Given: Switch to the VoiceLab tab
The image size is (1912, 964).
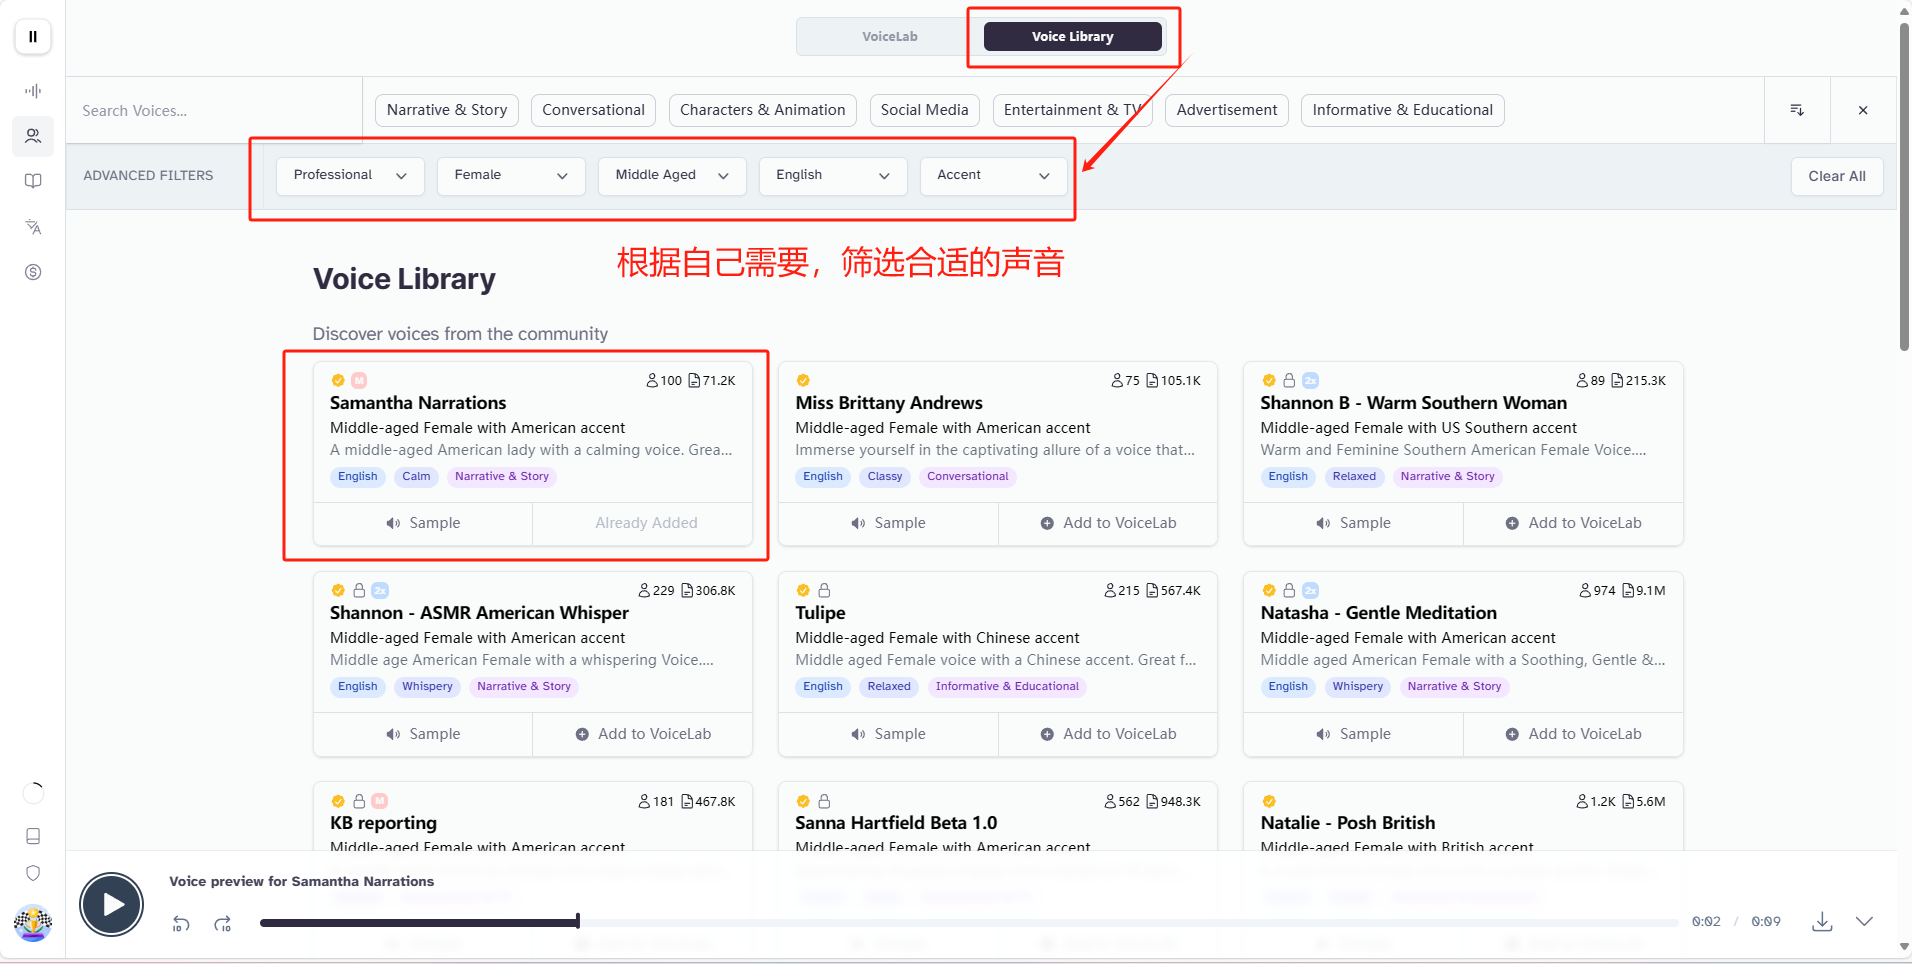Looking at the screenshot, I should click(x=889, y=37).
